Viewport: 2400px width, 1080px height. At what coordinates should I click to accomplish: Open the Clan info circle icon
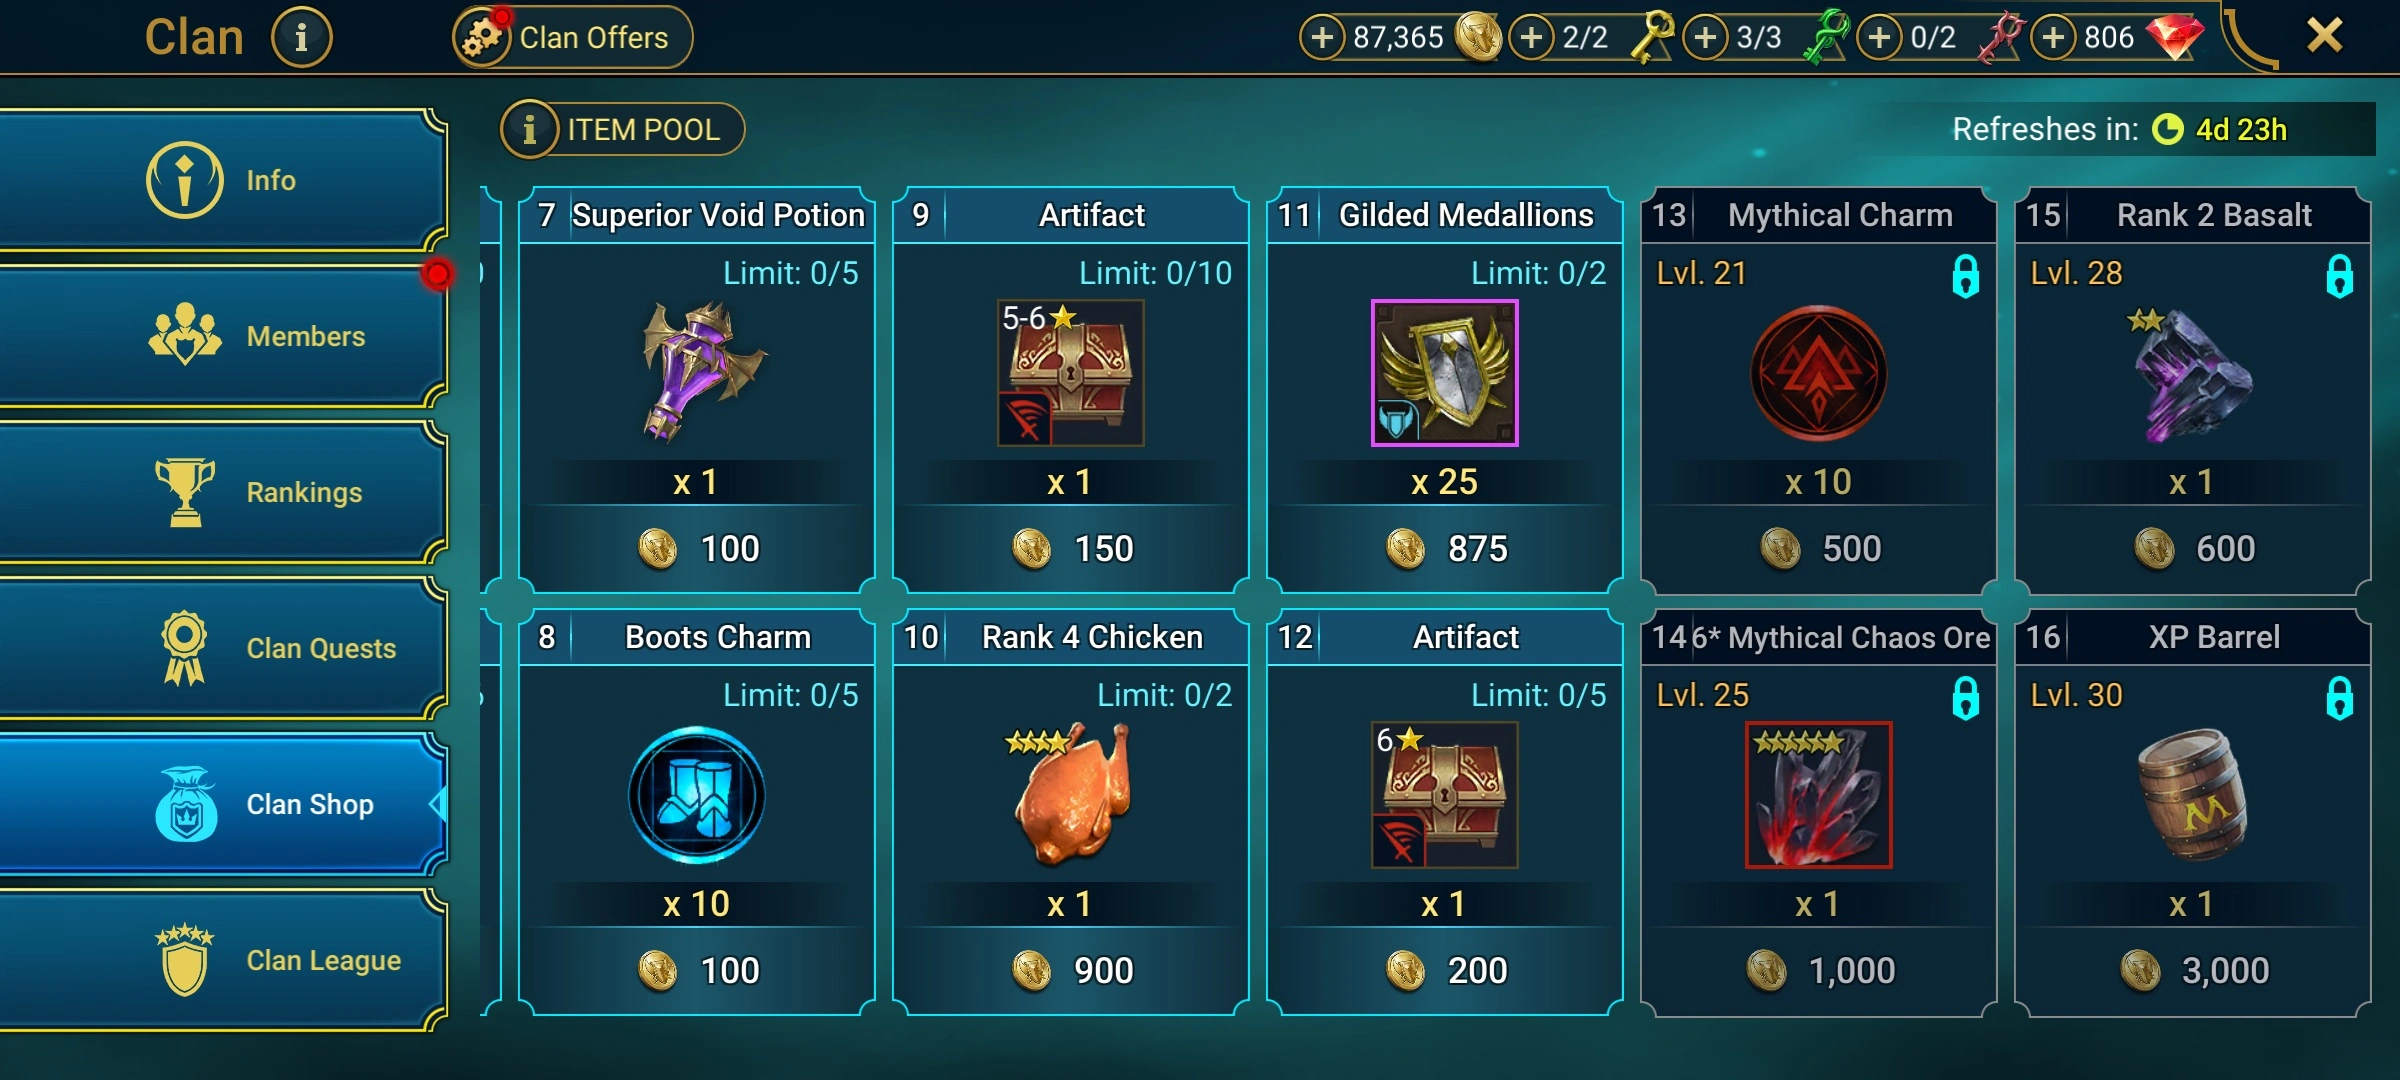(x=301, y=37)
